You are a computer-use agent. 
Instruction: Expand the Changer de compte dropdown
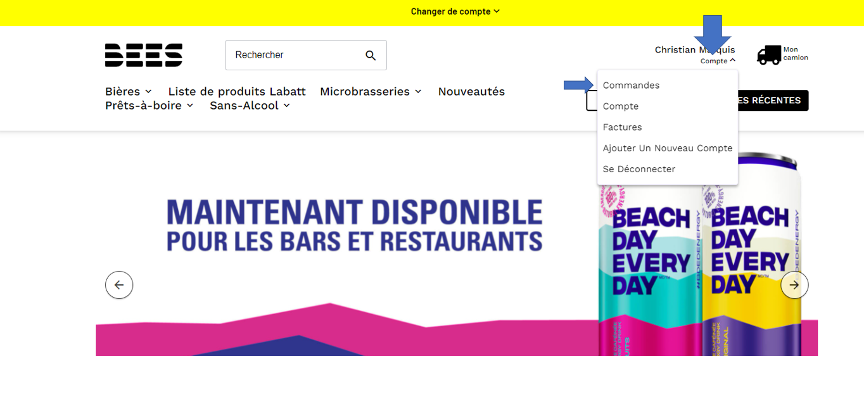(x=455, y=11)
